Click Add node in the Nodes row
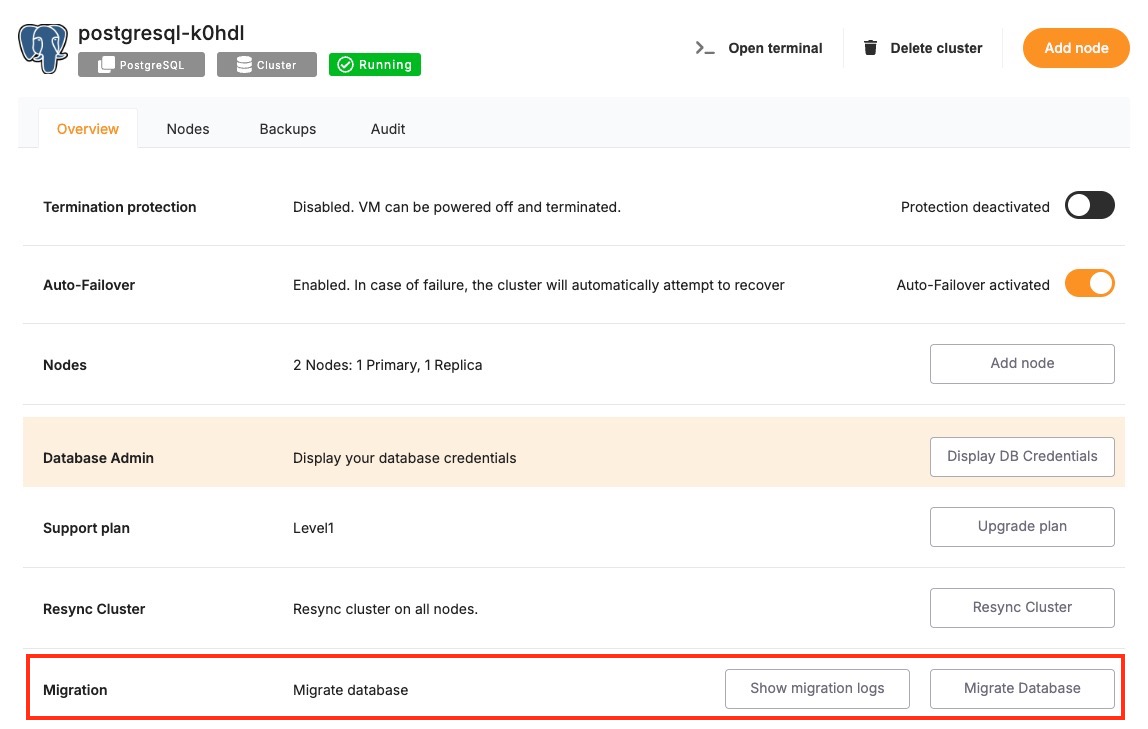Viewport: 1148px width, 729px height. (x=1022, y=364)
